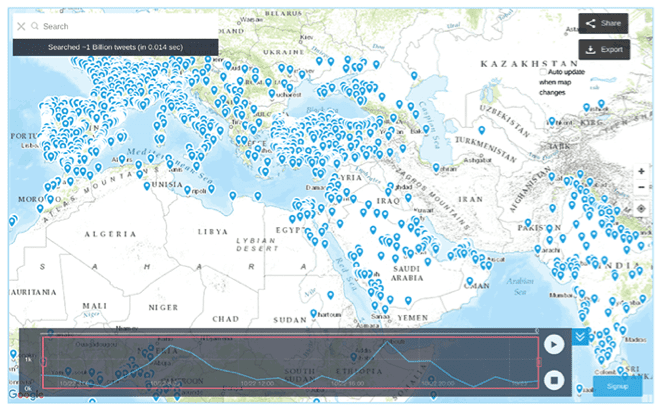The height and width of the screenshot is (410, 657).
Task: Click the magnifier icon in the search bar
Action: coord(35,26)
